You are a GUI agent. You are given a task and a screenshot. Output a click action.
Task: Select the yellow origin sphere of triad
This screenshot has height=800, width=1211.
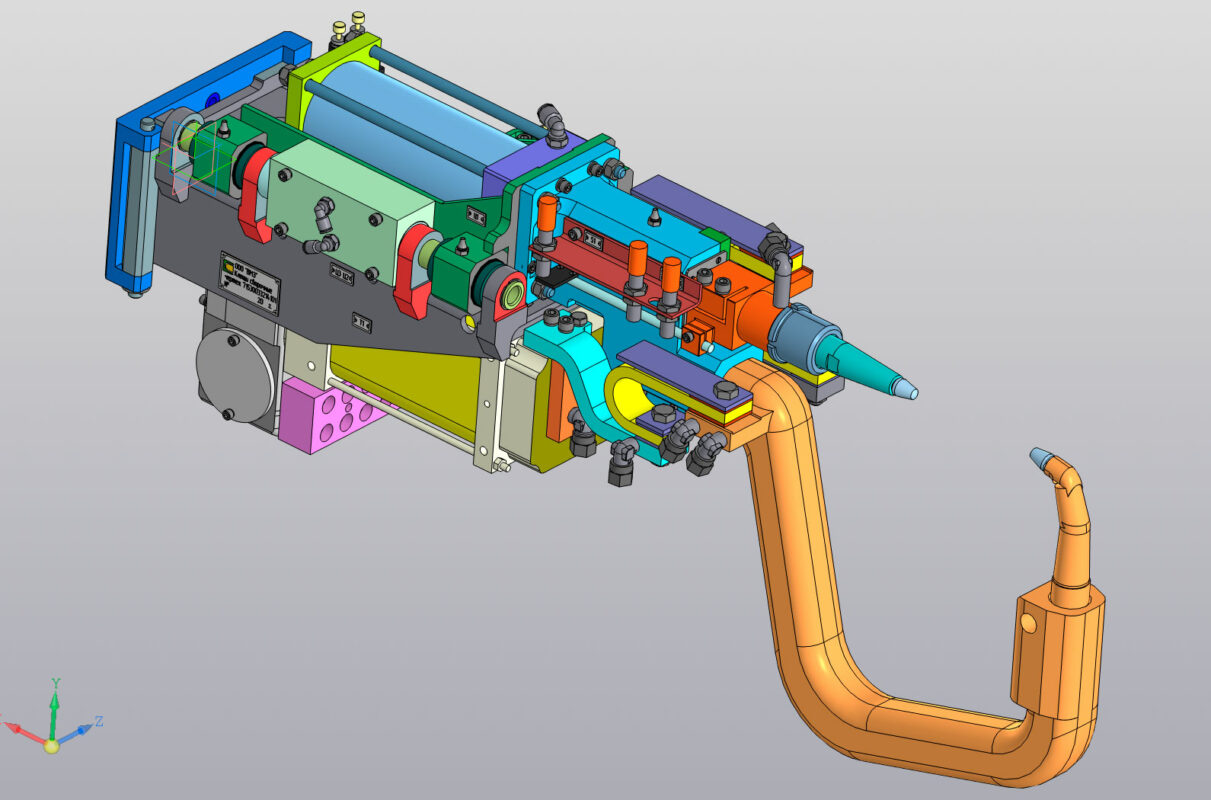51,745
